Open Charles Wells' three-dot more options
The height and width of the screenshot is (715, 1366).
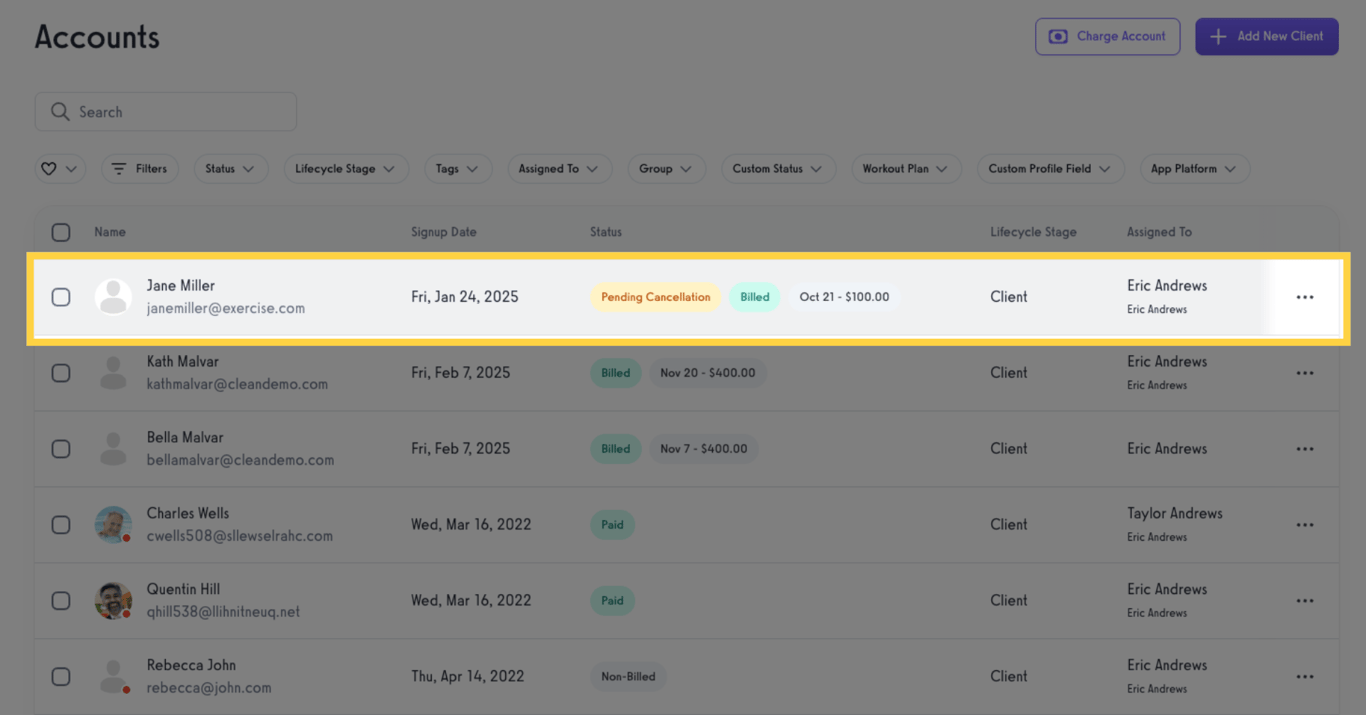click(1304, 525)
